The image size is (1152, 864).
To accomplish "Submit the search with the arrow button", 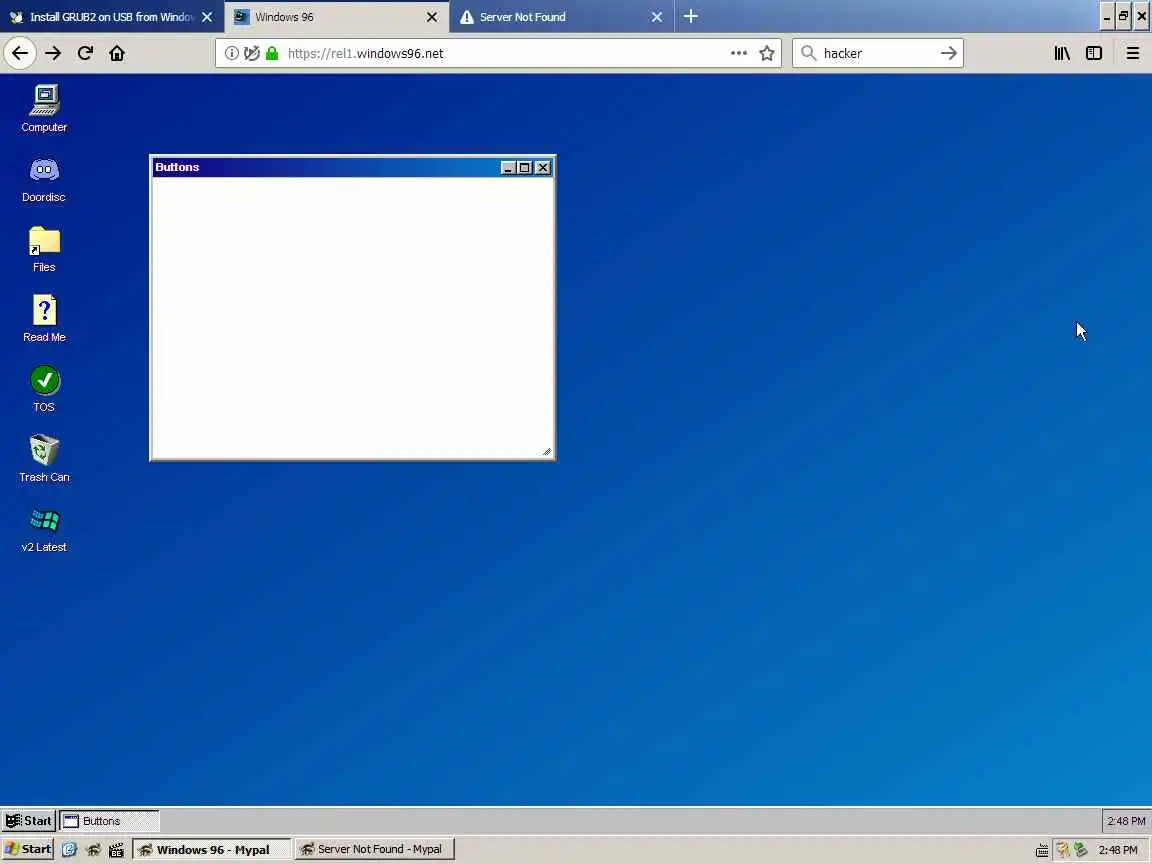I will click(x=948, y=53).
